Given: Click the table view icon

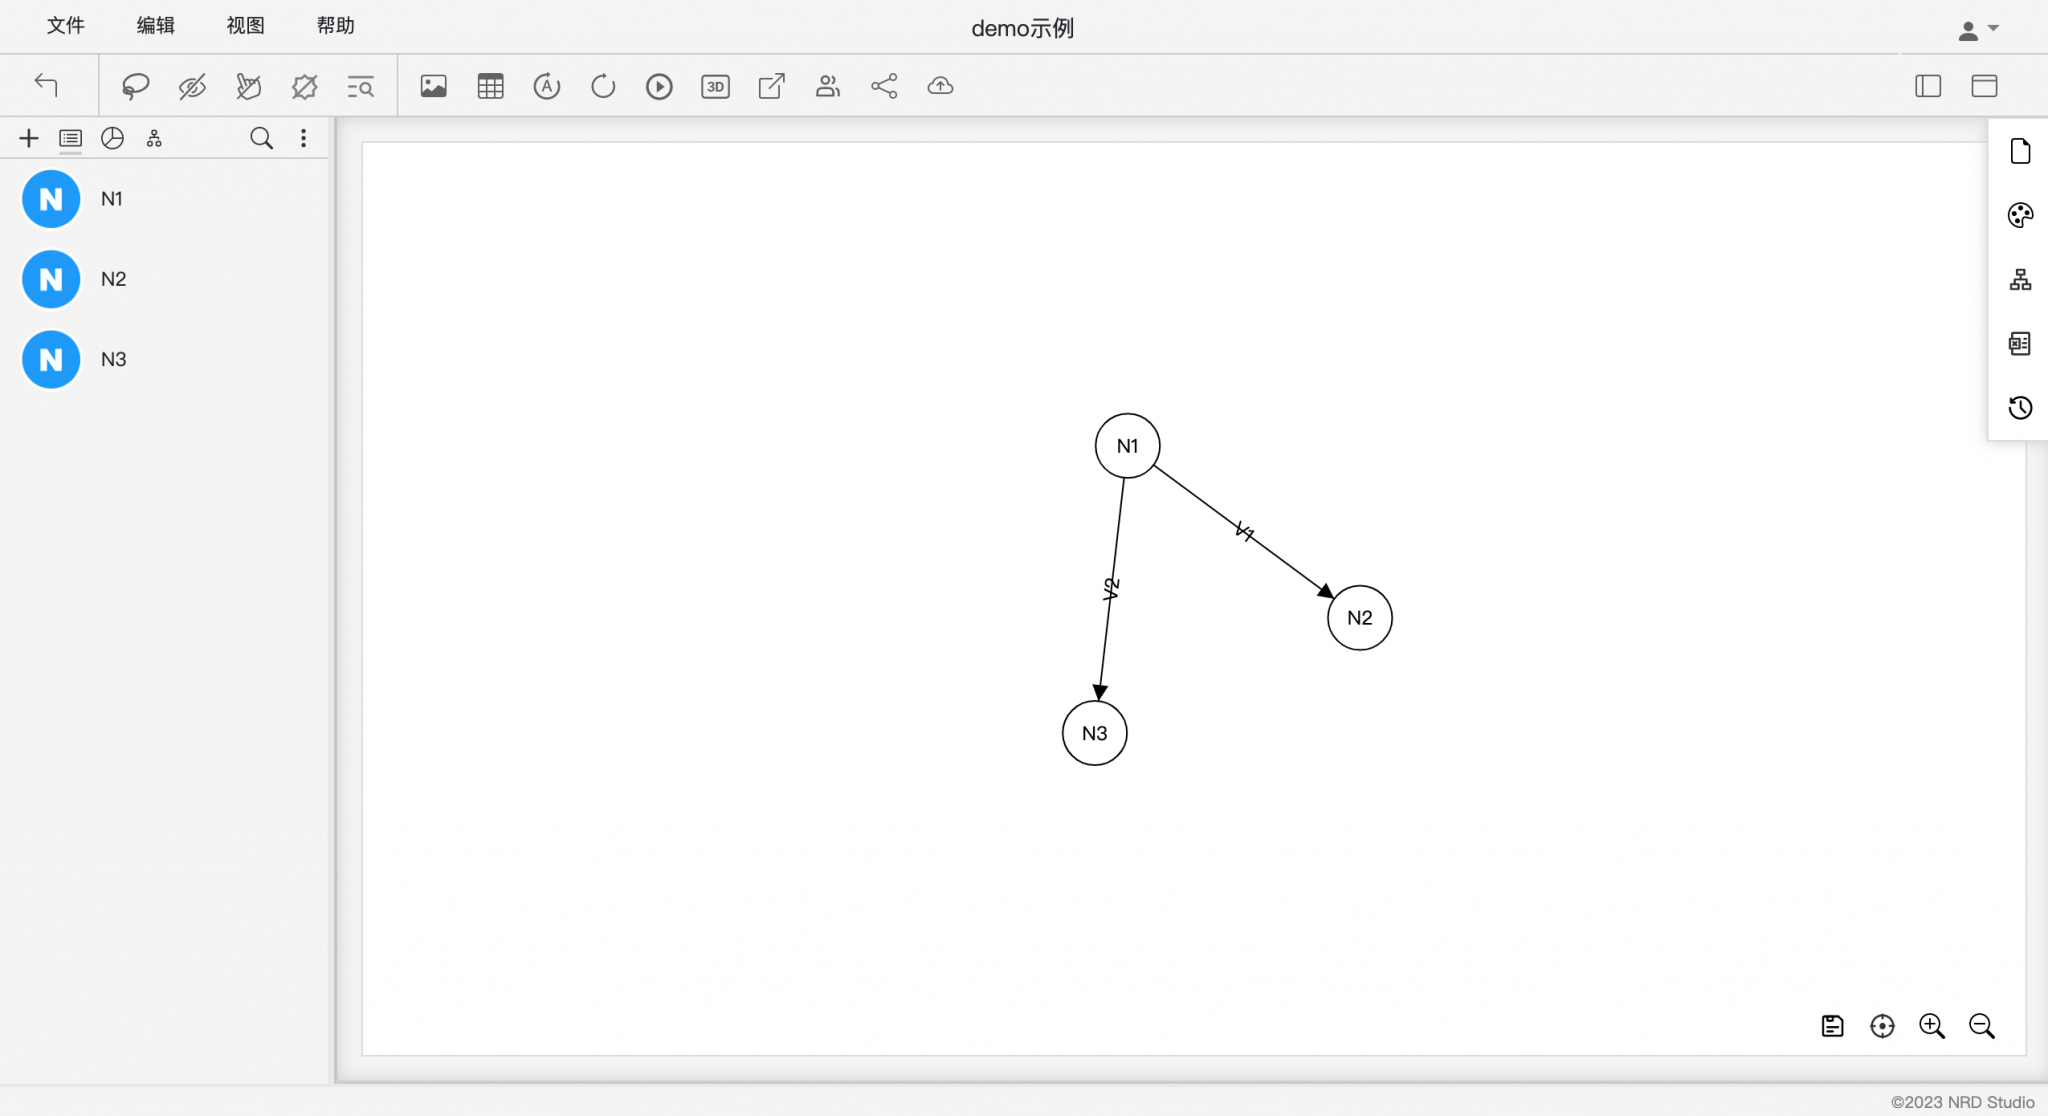Looking at the screenshot, I should 490,86.
